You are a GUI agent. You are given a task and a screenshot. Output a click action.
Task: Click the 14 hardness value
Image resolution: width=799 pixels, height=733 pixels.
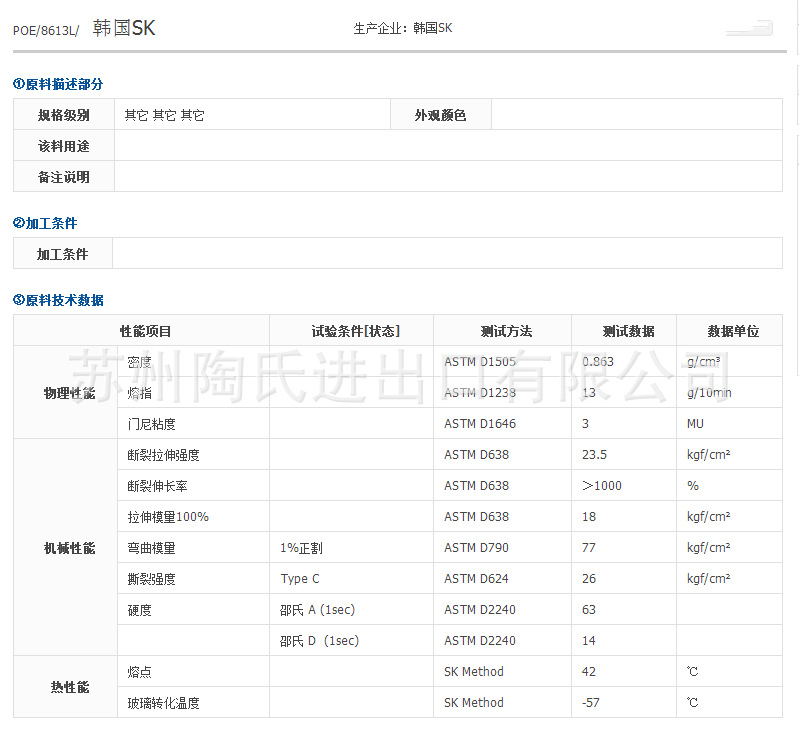click(x=589, y=640)
